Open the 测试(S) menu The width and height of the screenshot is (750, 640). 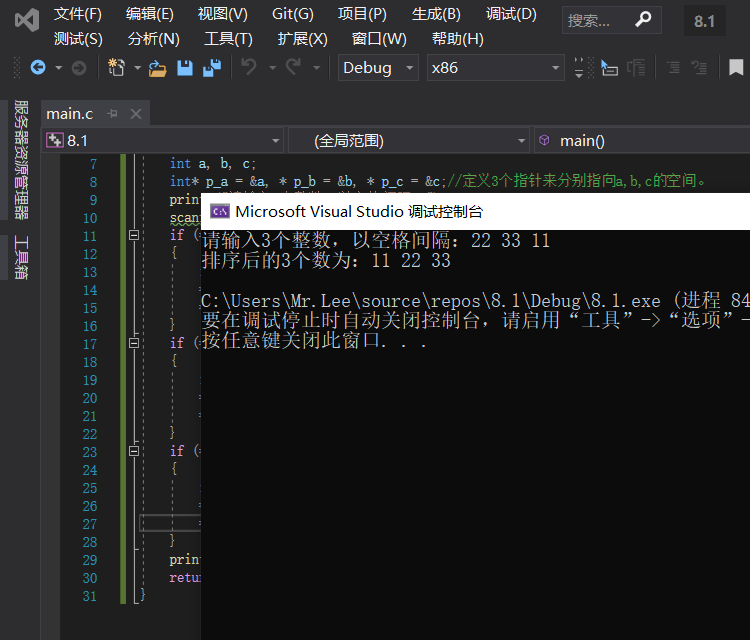pos(78,39)
